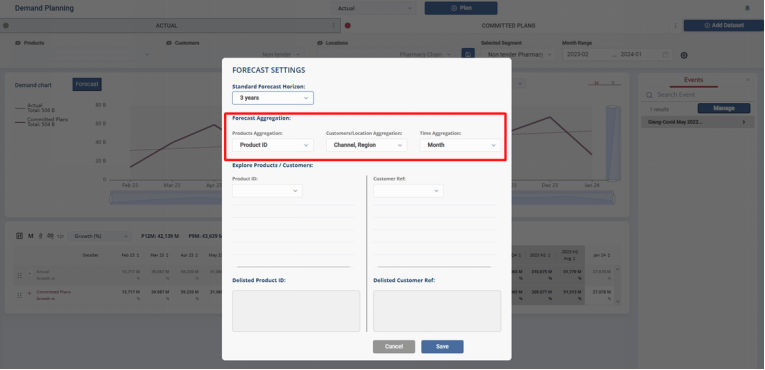Image resolution: width=765 pixels, height=370 pixels.
Task: Click the P12M: 42,139 M value
Action: click(x=161, y=236)
